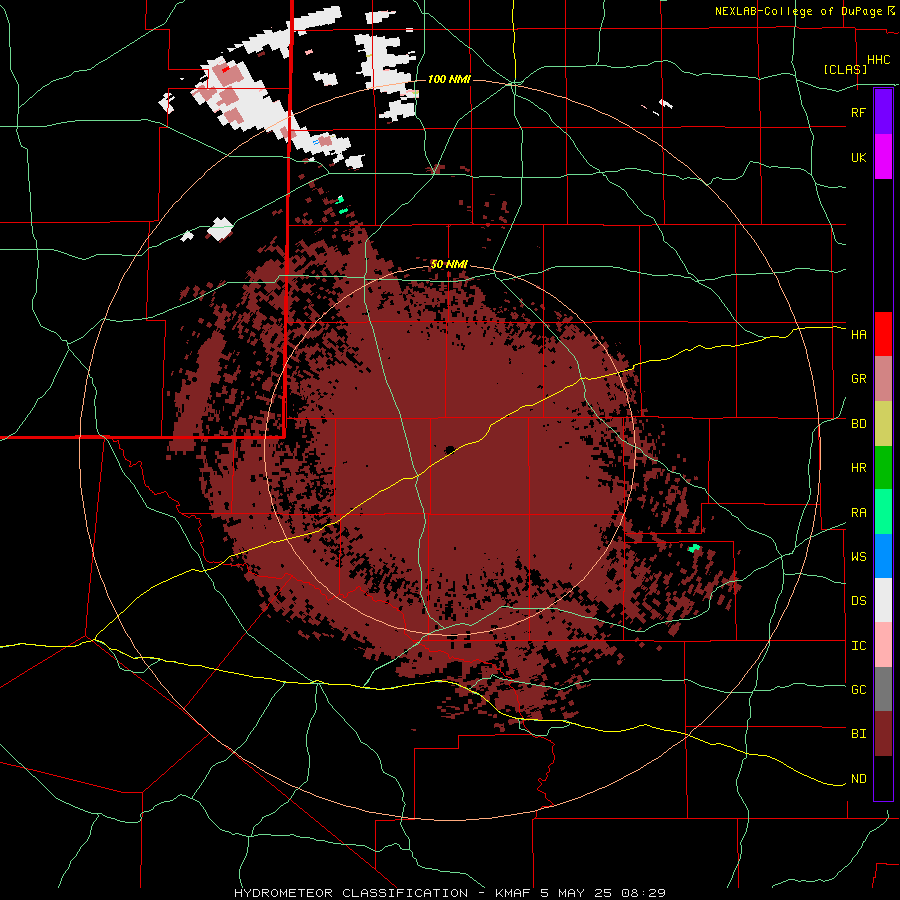Click the HR legend label
This screenshot has height=900, width=900.
click(858, 468)
